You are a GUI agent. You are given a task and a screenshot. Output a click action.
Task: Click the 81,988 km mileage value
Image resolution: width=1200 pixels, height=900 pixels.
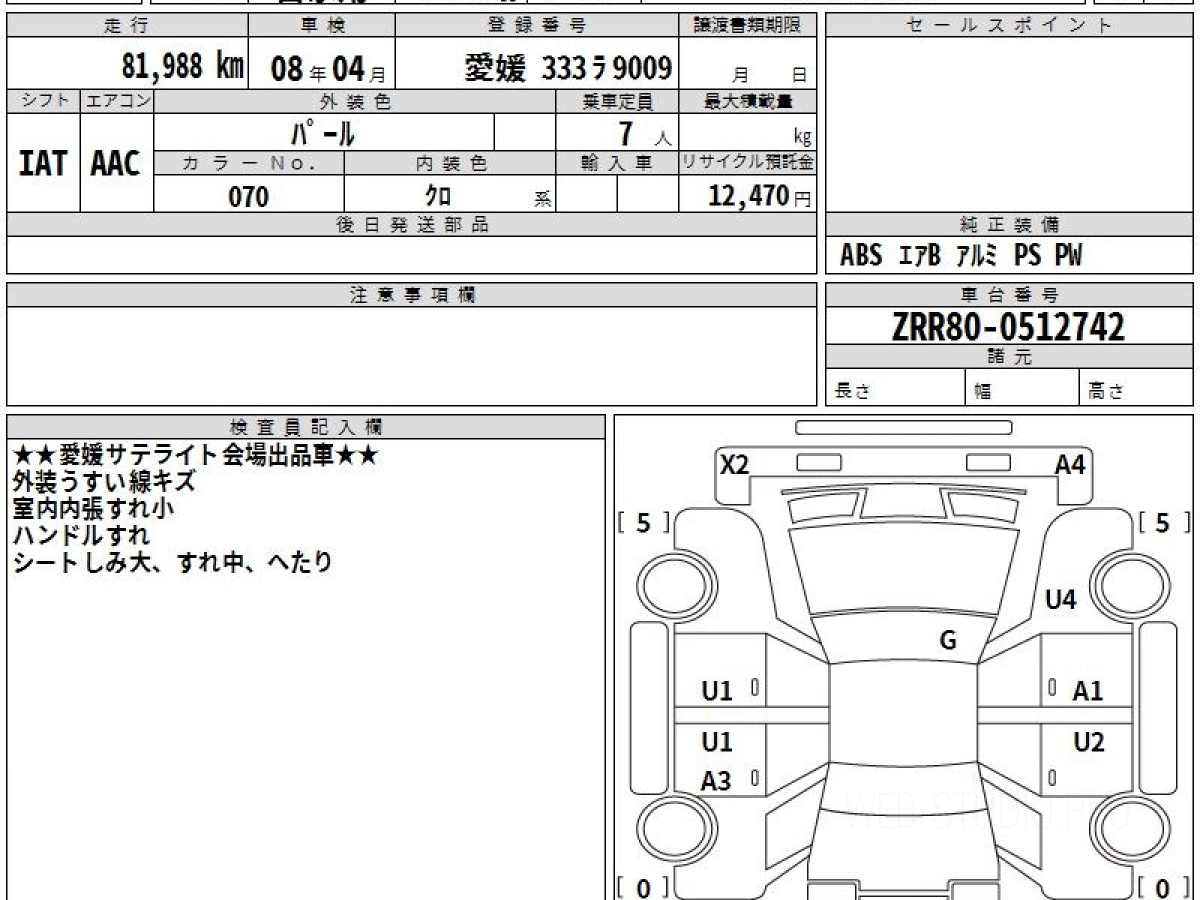[x=183, y=67]
